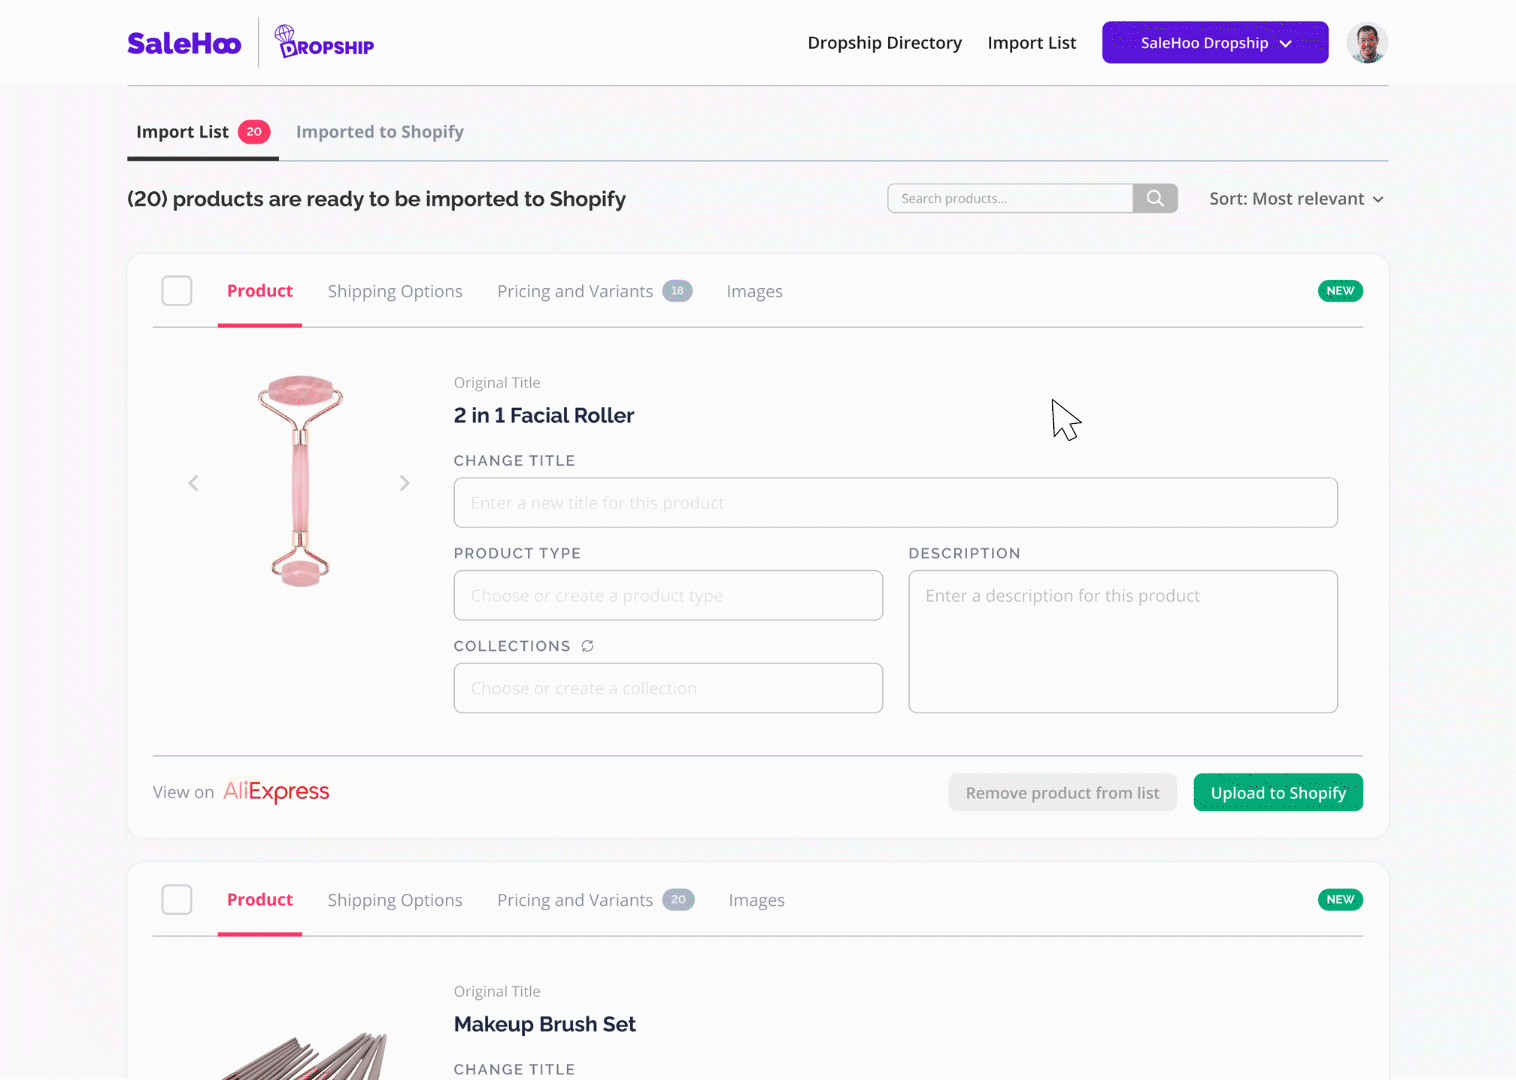
Task: Click the search magnifier icon button
Action: [x=1155, y=198]
